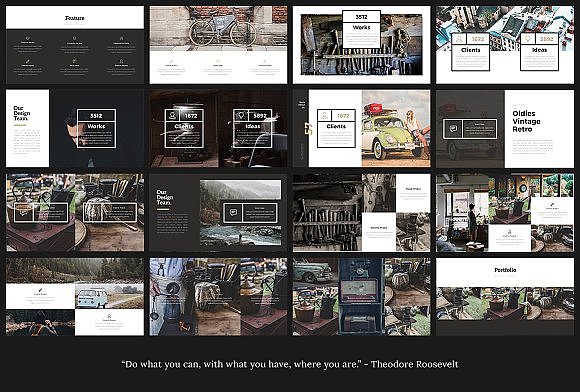Click the "5892" number on the snowy town slide

(546, 39)
